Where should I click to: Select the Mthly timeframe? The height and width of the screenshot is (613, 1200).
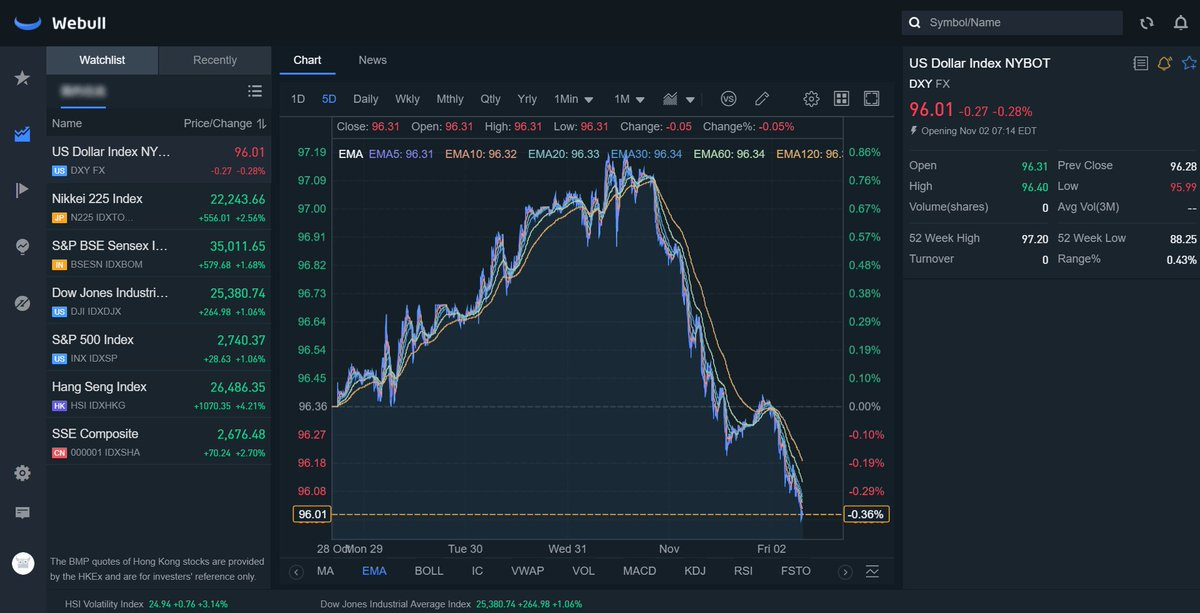(450, 99)
